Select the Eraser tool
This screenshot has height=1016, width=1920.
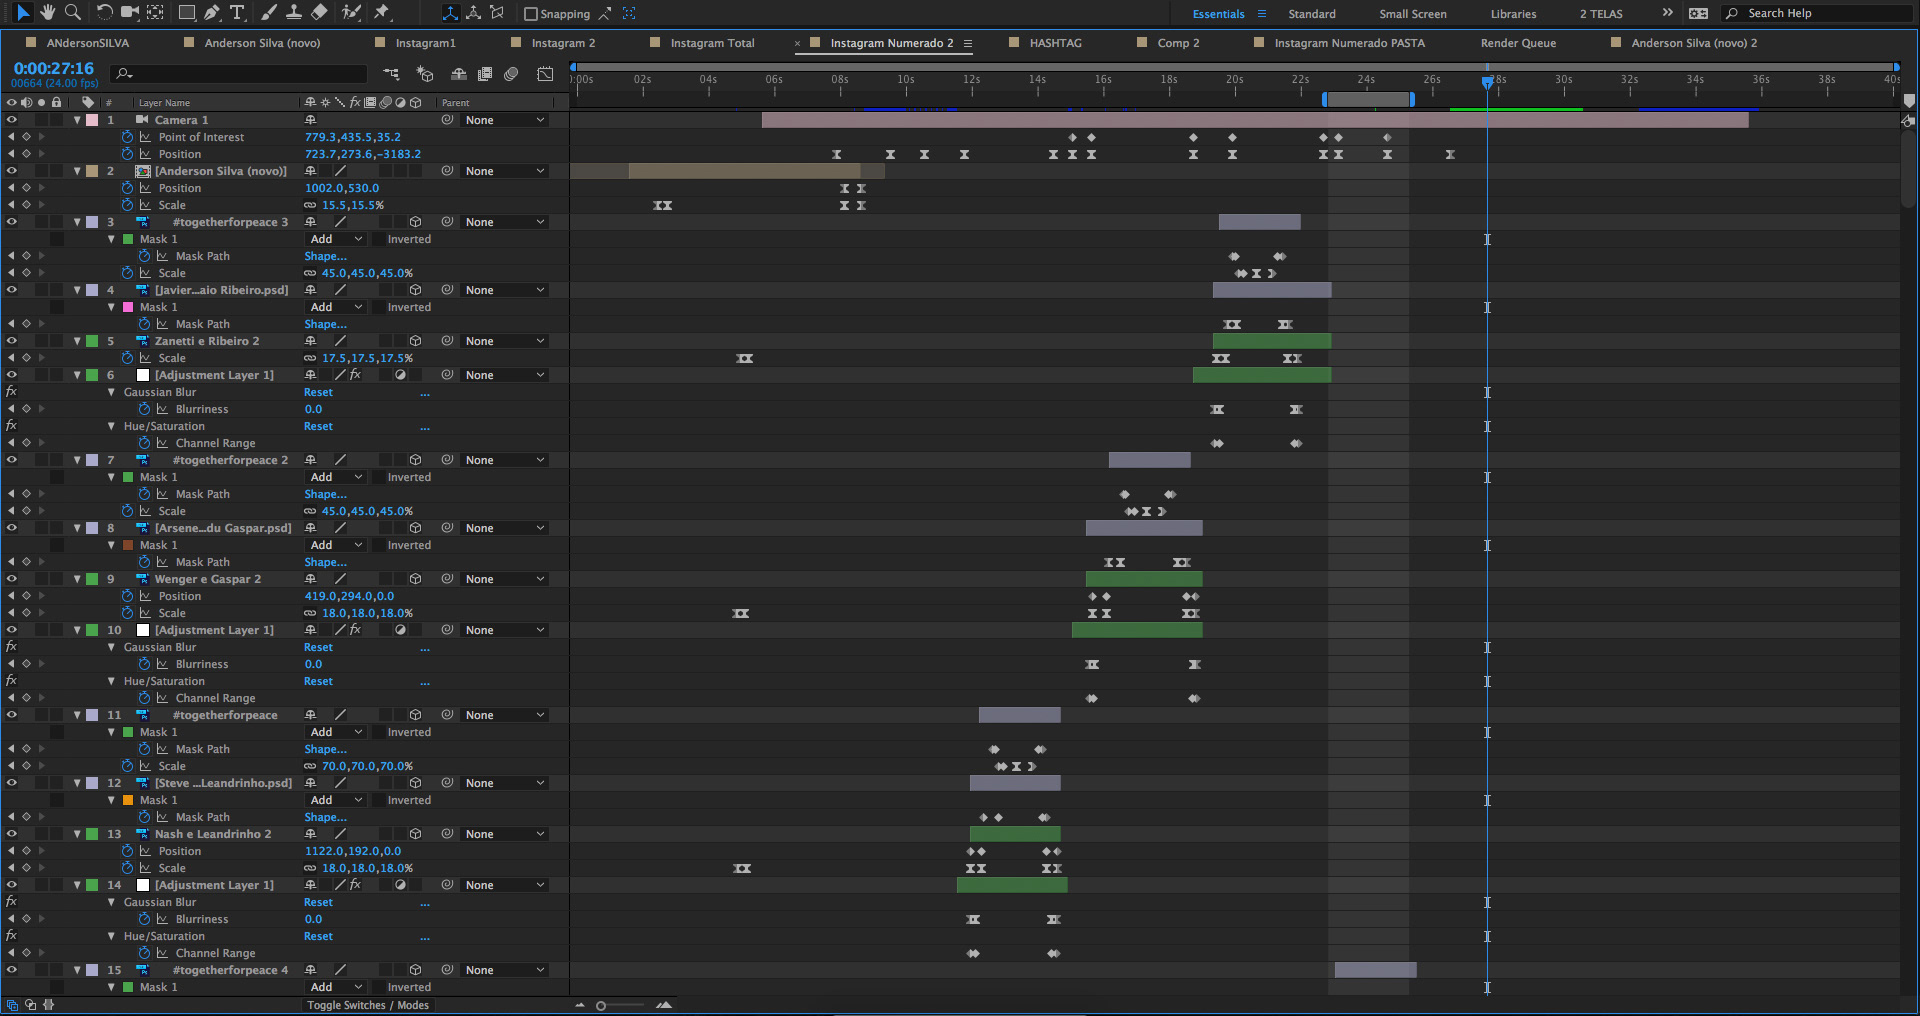tap(319, 13)
